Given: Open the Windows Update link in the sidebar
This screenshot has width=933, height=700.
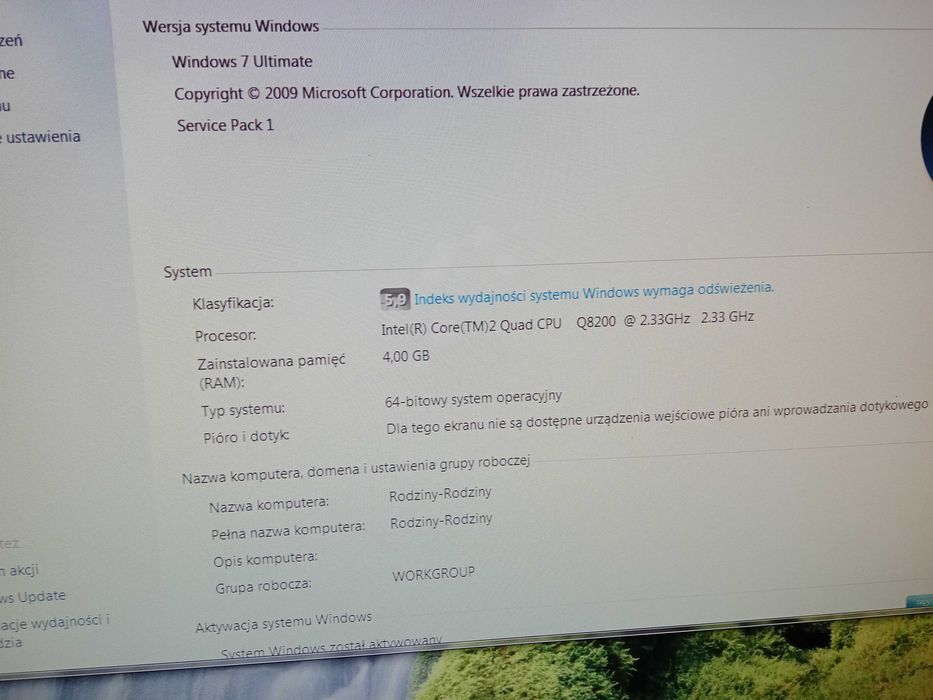Looking at the screenshot, I should (x=33, y=596).
